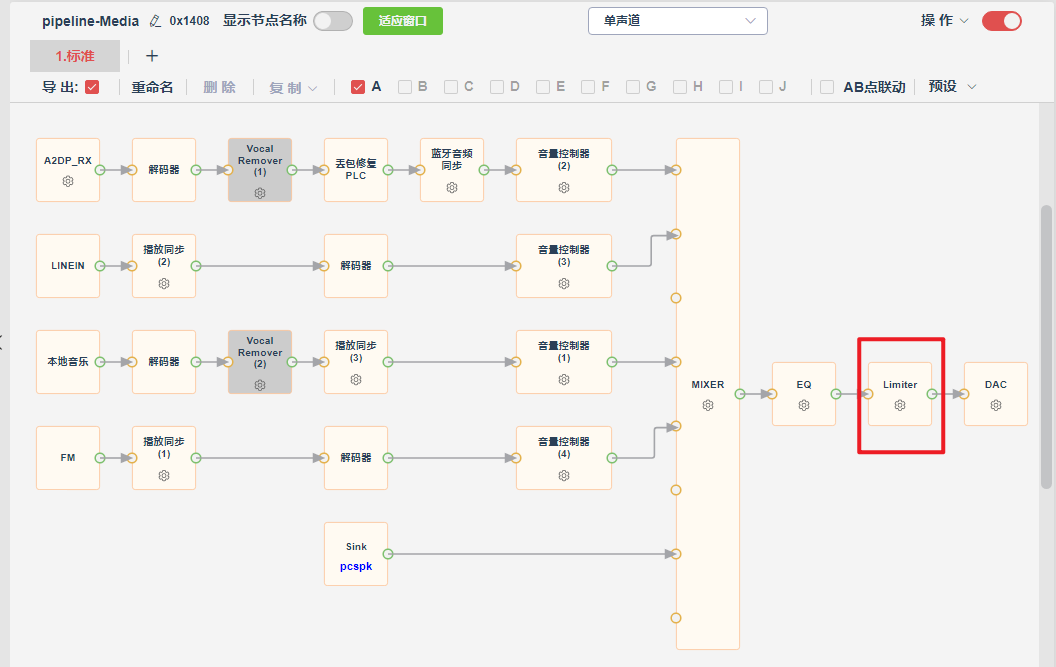Viewport: 1056px width, 667px height.
Task: Switch to the 1.标准 tab
Action: [x=75, y=56]
